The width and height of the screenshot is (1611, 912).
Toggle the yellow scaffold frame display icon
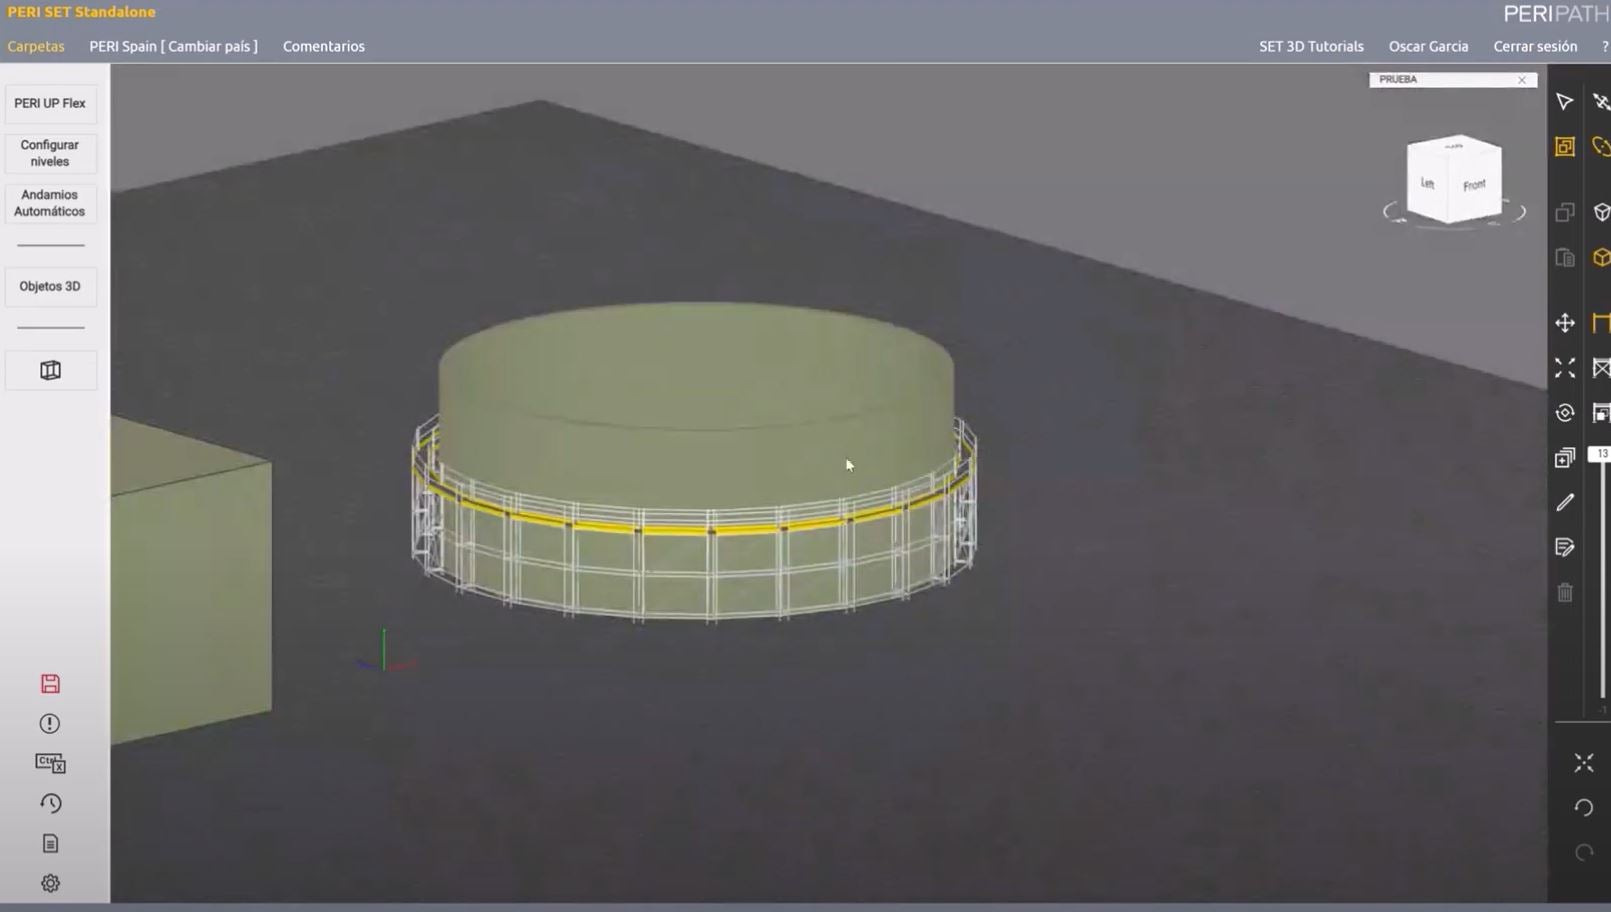pyautogui.click(x=1601, y=323)
